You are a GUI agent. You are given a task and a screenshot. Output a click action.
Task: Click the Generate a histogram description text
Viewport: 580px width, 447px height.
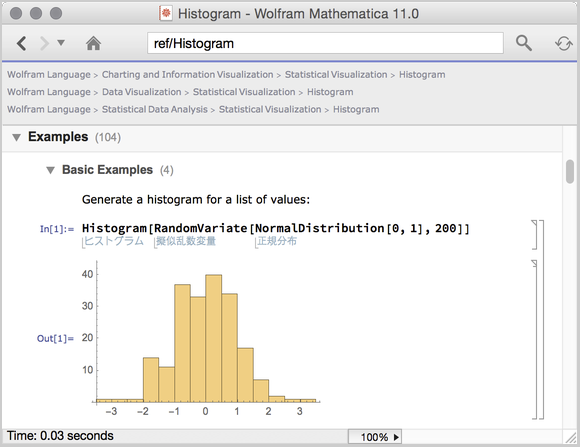[x=196, y=200]
